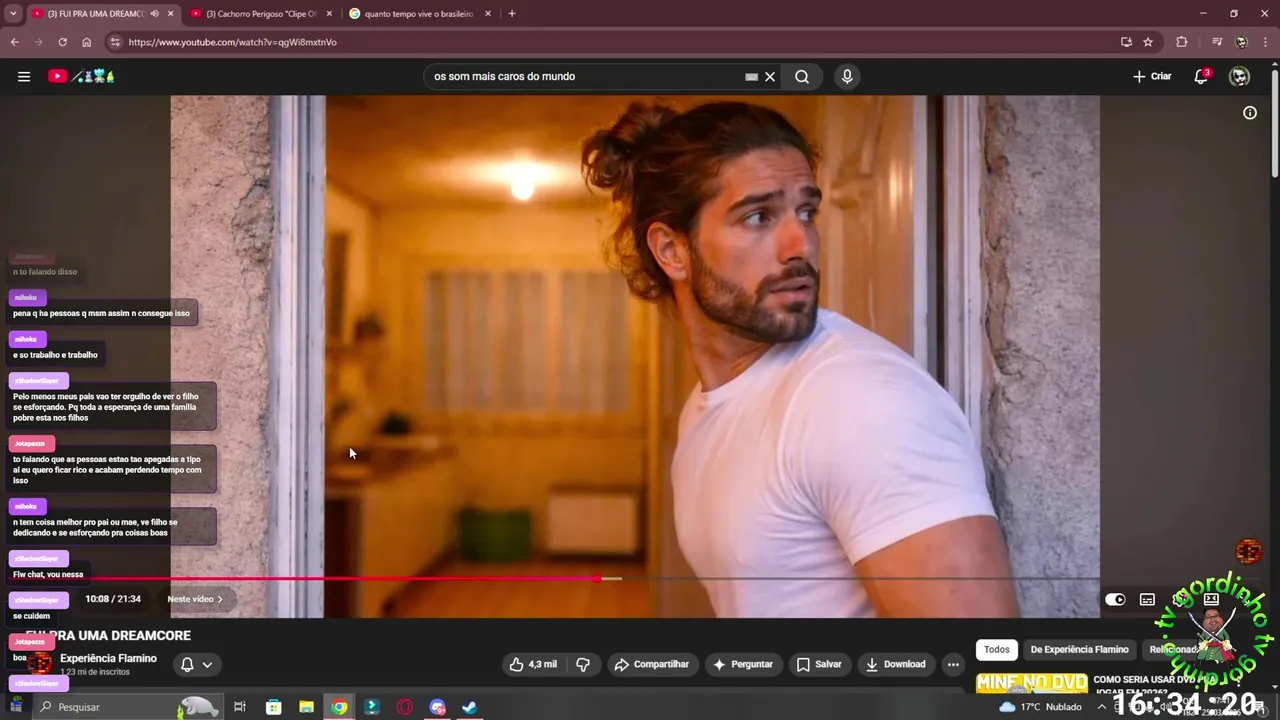Open Chrome profile avatar

(x=1241, y=42)
